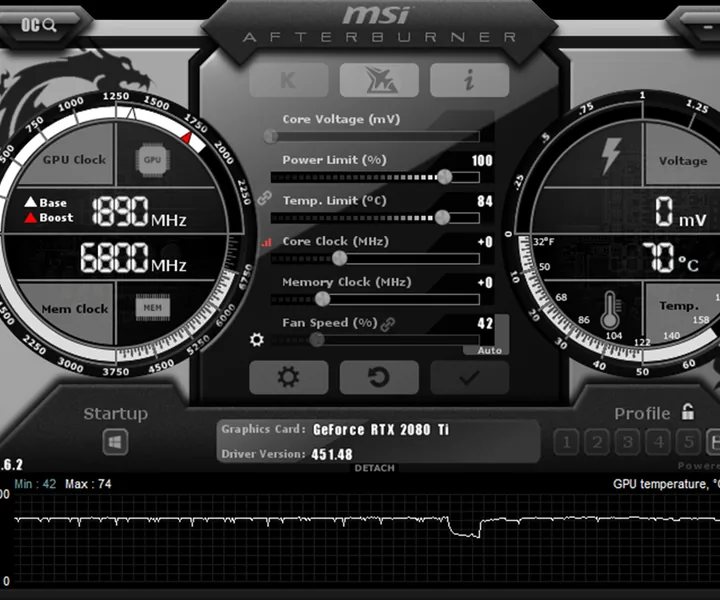Click the Memory Clock slider handle
Viewport: 720px width, 600px height.
tap(322, 299)
